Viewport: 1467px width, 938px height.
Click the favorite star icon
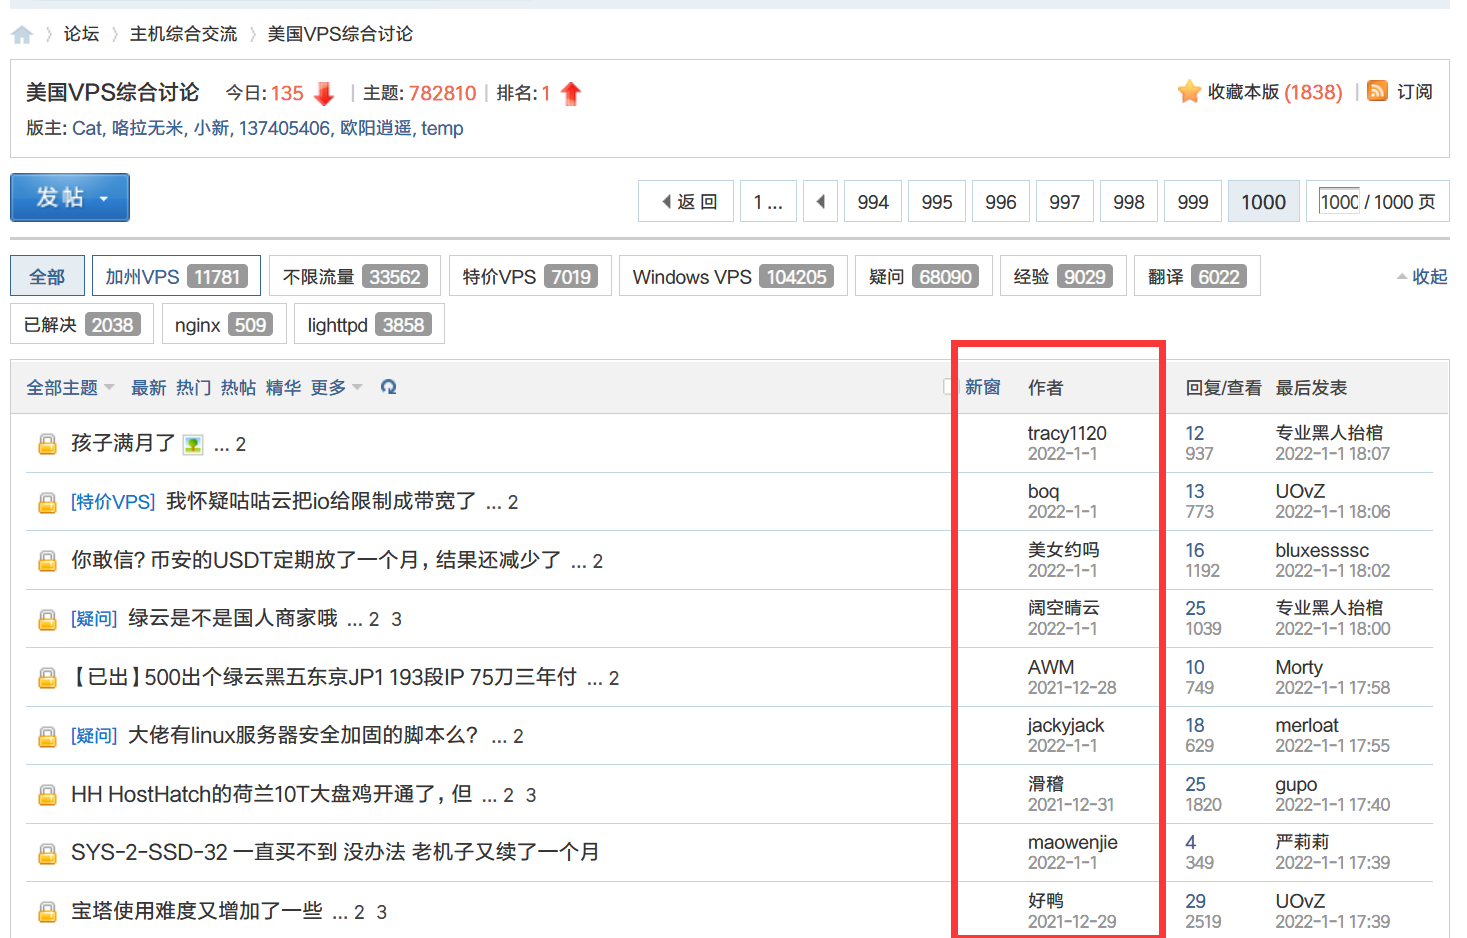[1189, 92]
